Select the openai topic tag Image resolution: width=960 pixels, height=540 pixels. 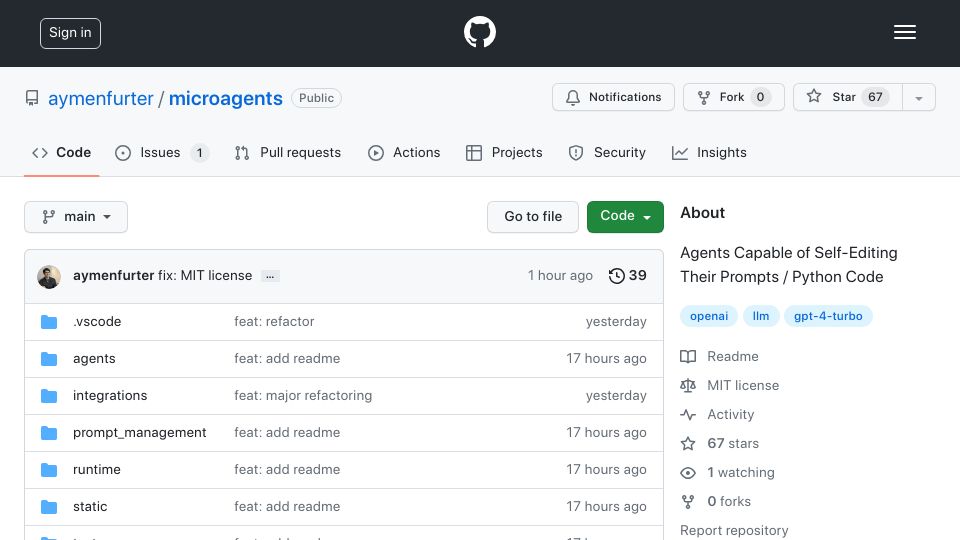point(709,316)
